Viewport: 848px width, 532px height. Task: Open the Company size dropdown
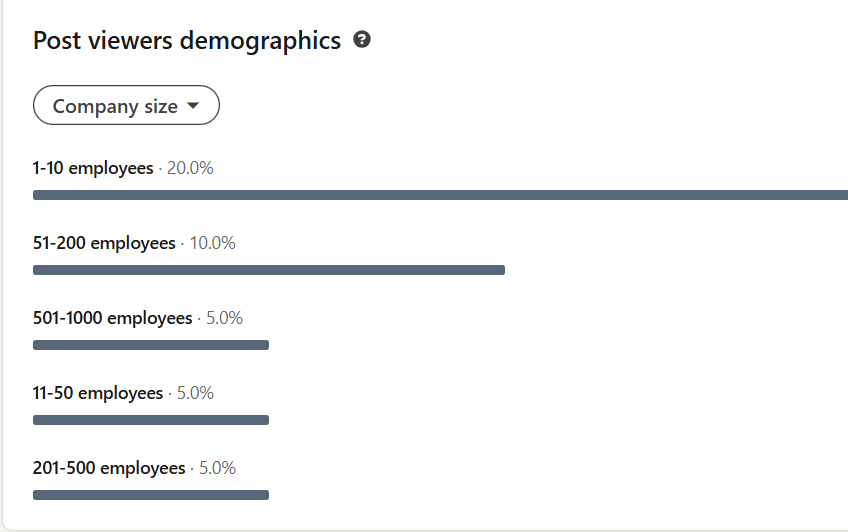[x=126, y=106]
